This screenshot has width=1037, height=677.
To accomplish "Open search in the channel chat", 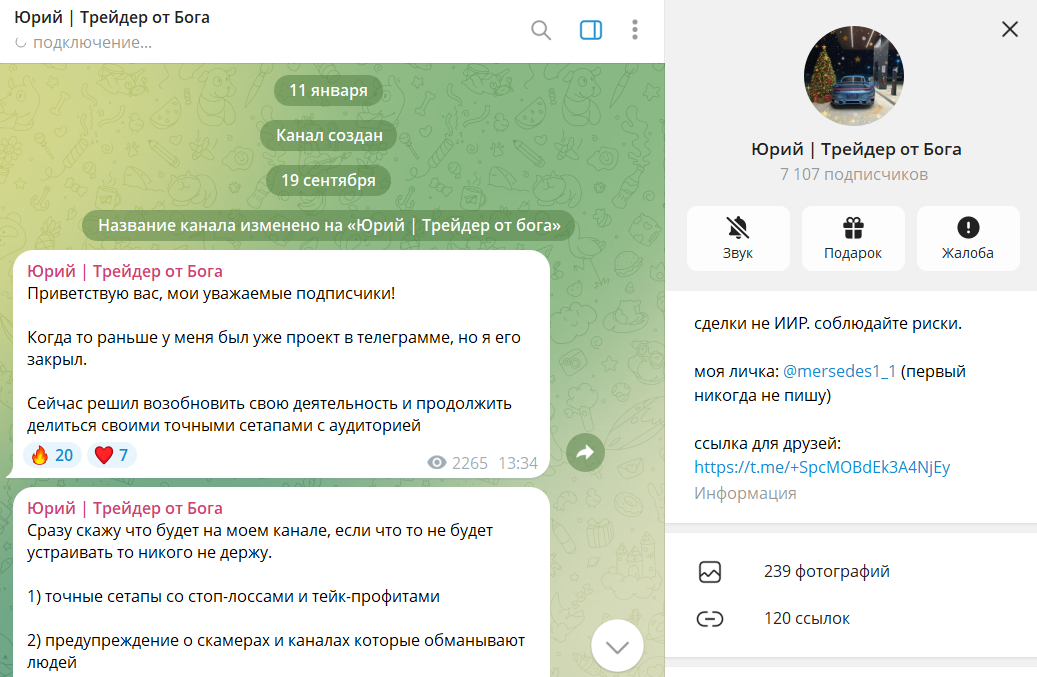I will click(541, 30).
